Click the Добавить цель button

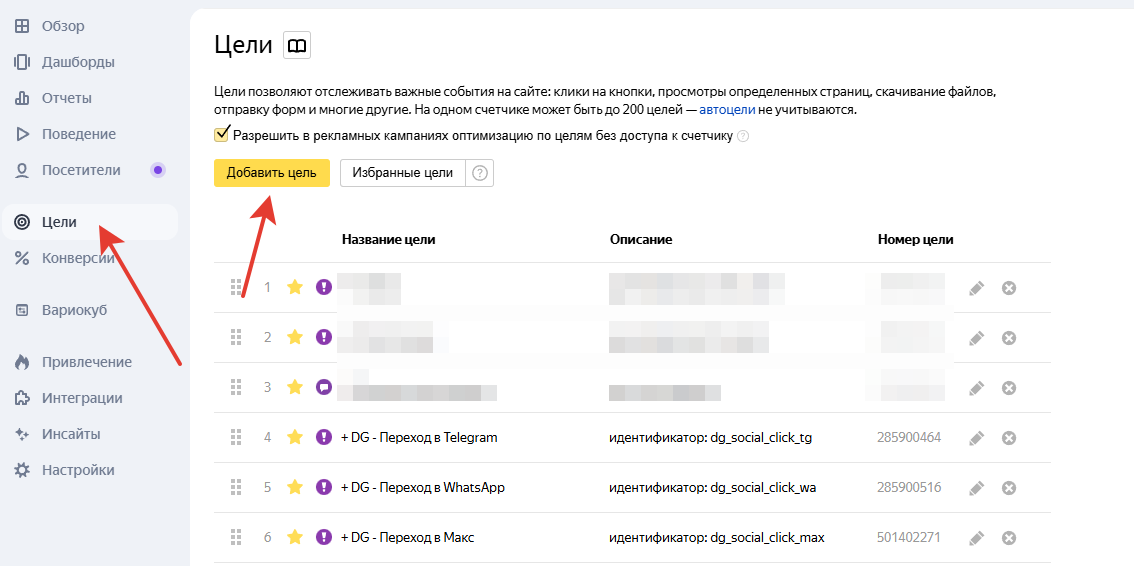click(x=271, y=173)
